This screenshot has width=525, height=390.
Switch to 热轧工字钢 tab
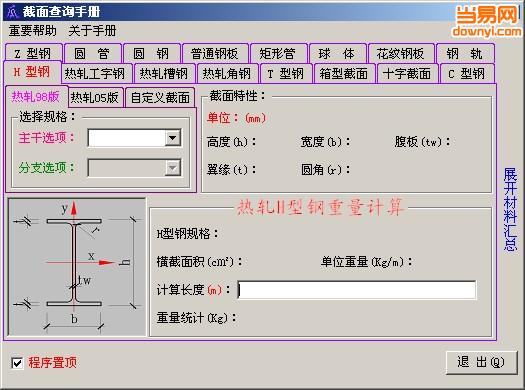tap(96, 73)
